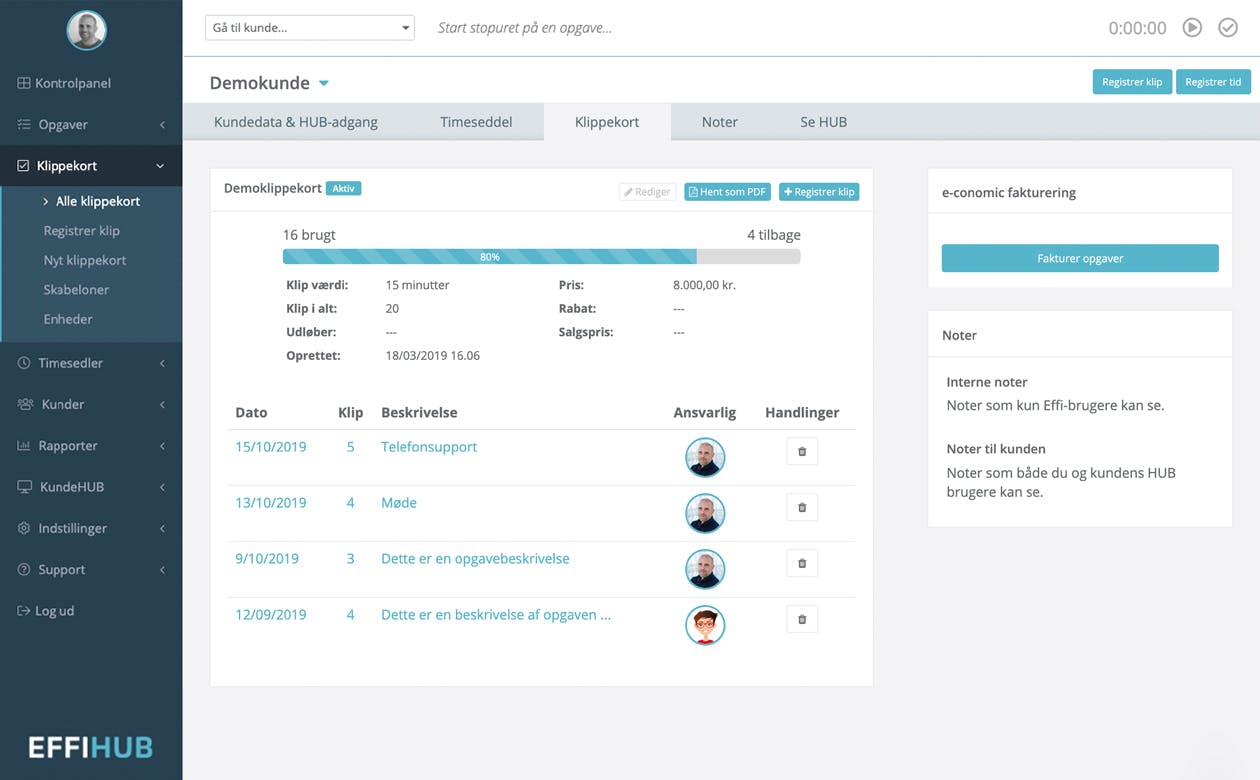Open the Gå til kunde dropdown

pyautogui.click(x=309, y=28)
